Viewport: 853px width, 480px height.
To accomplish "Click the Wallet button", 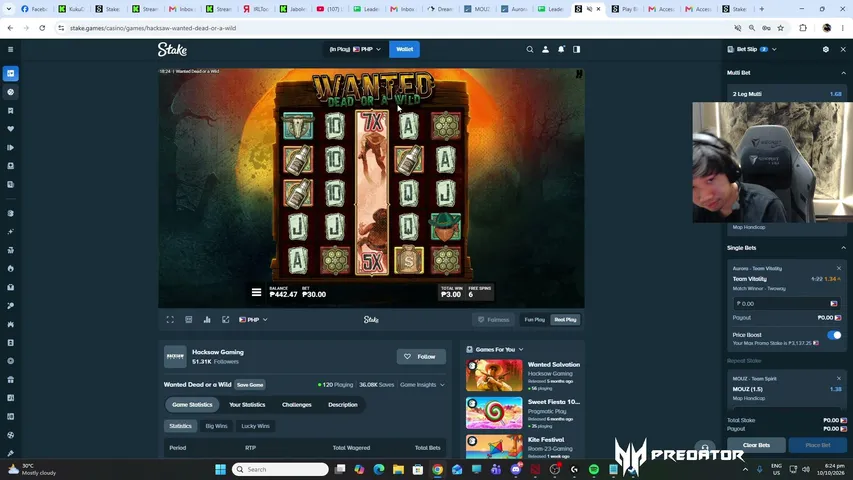I will (x=404, y=50).
